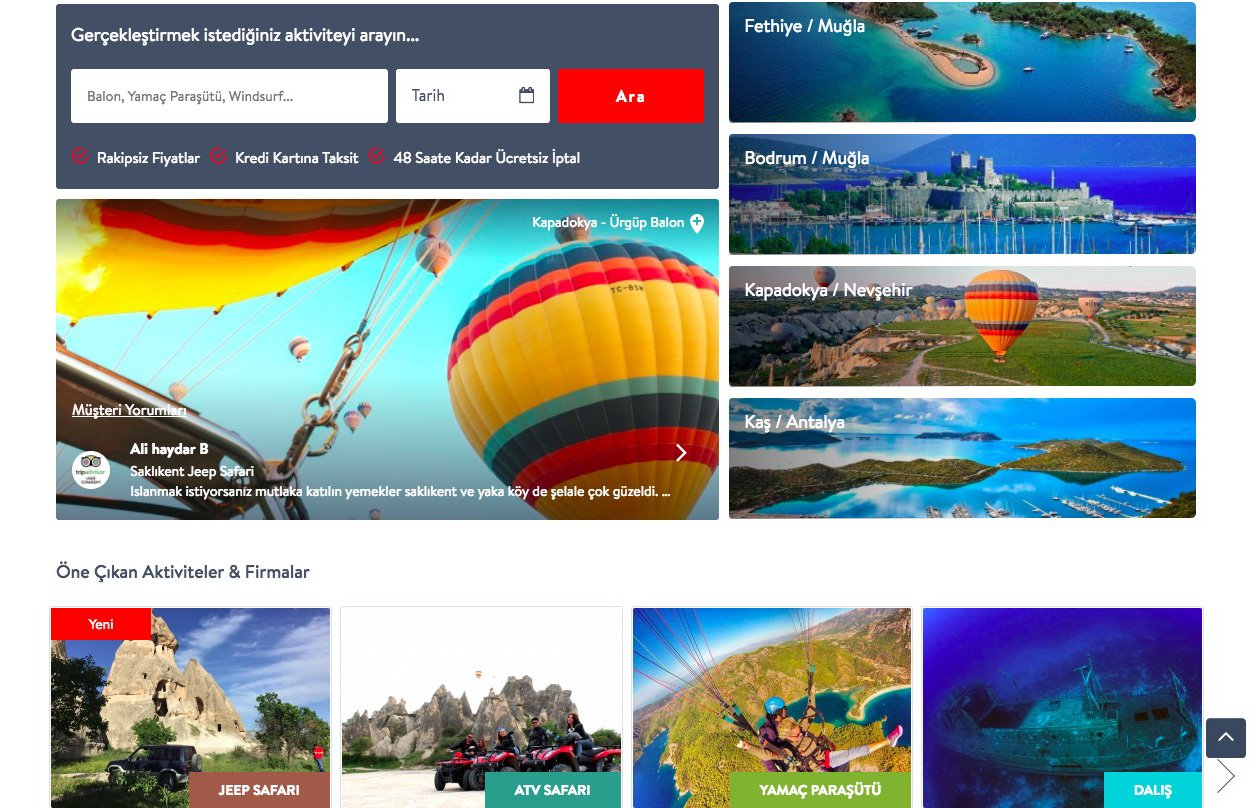Click the activity search input field

[229, 96]
